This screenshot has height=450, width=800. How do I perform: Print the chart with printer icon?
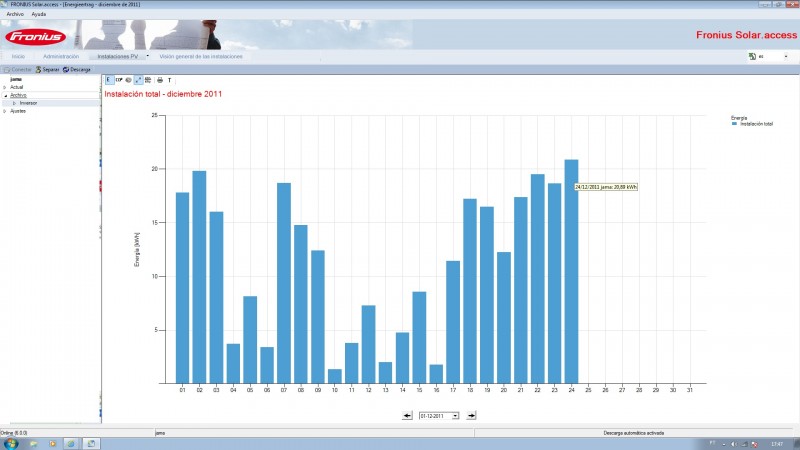point(160,80)
